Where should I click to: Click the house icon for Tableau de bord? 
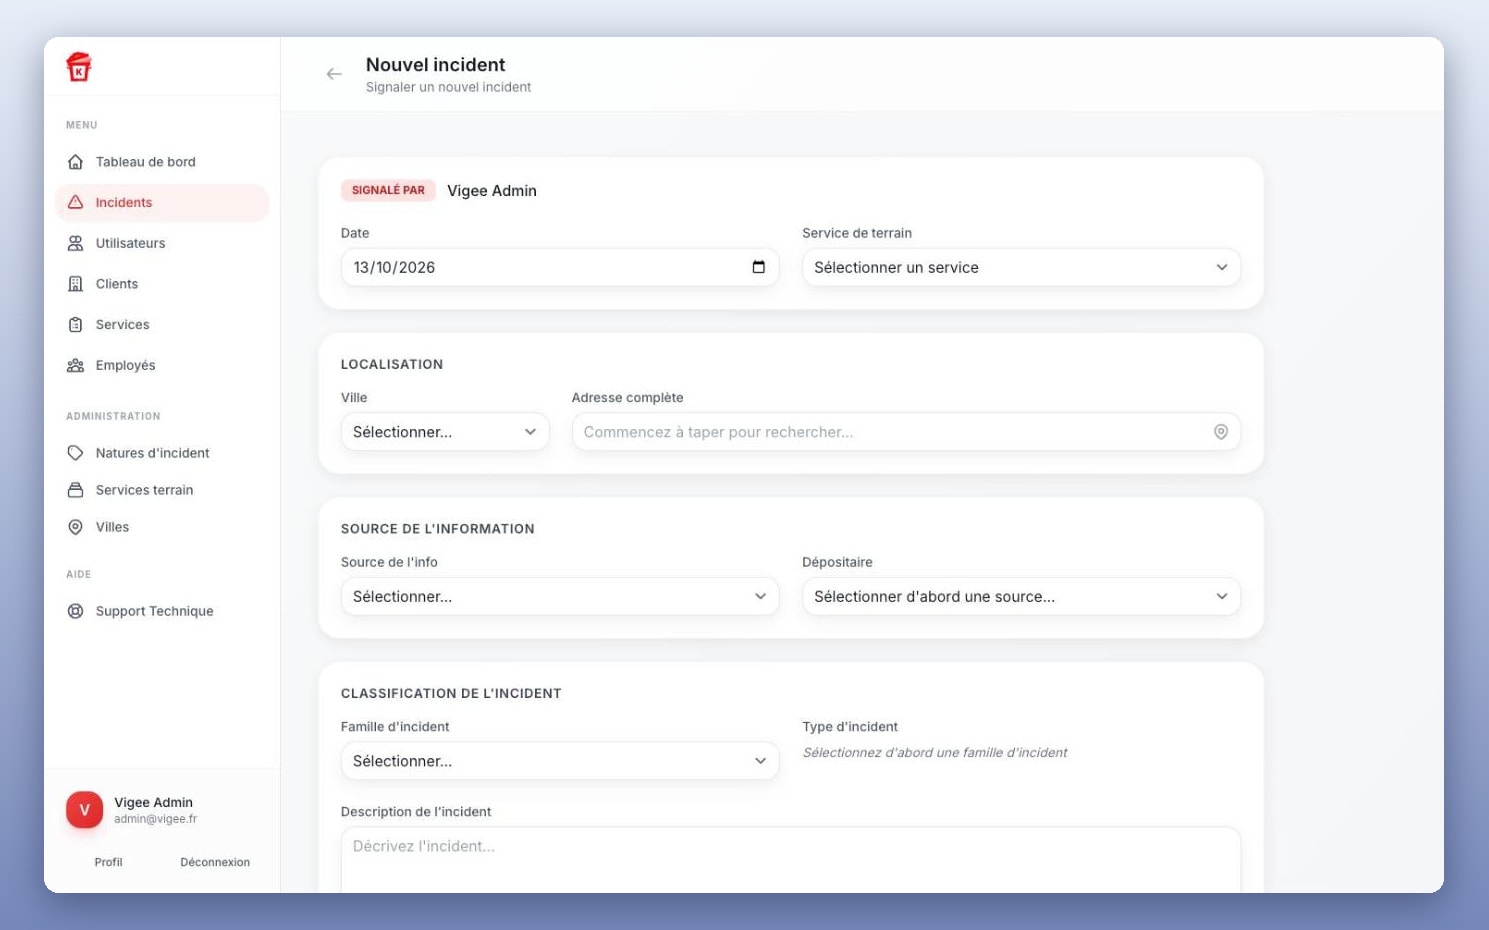point(75,162)
